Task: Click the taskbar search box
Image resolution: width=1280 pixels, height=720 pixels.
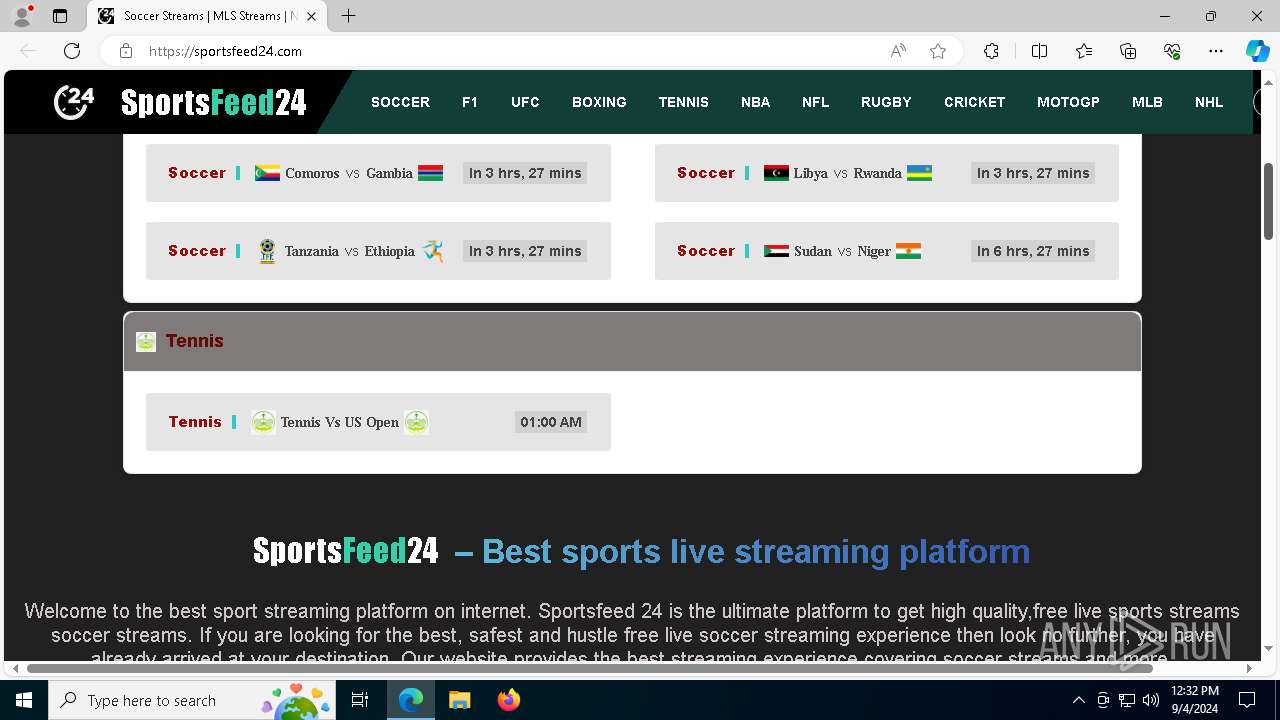Action: point(192,700)
